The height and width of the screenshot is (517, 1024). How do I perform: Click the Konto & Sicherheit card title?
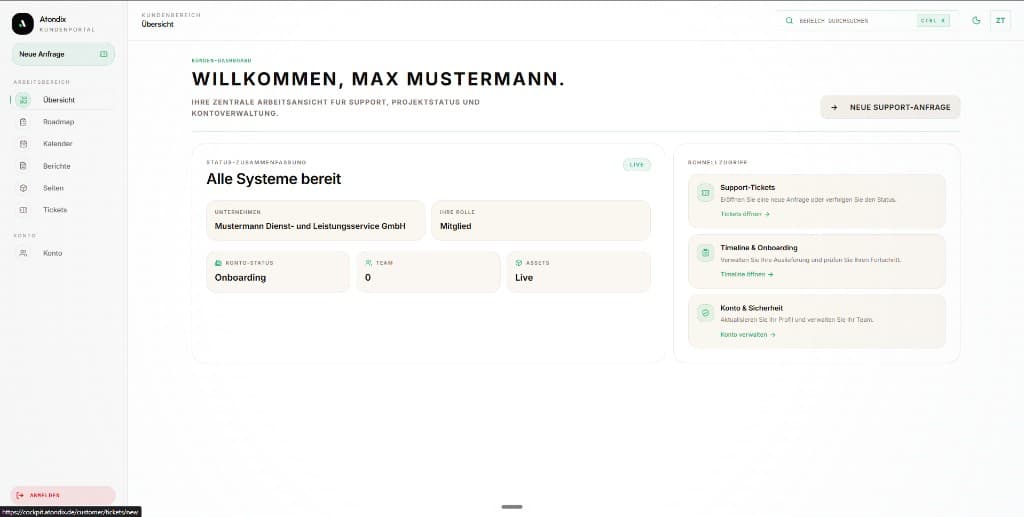click(x=752, y=307)
